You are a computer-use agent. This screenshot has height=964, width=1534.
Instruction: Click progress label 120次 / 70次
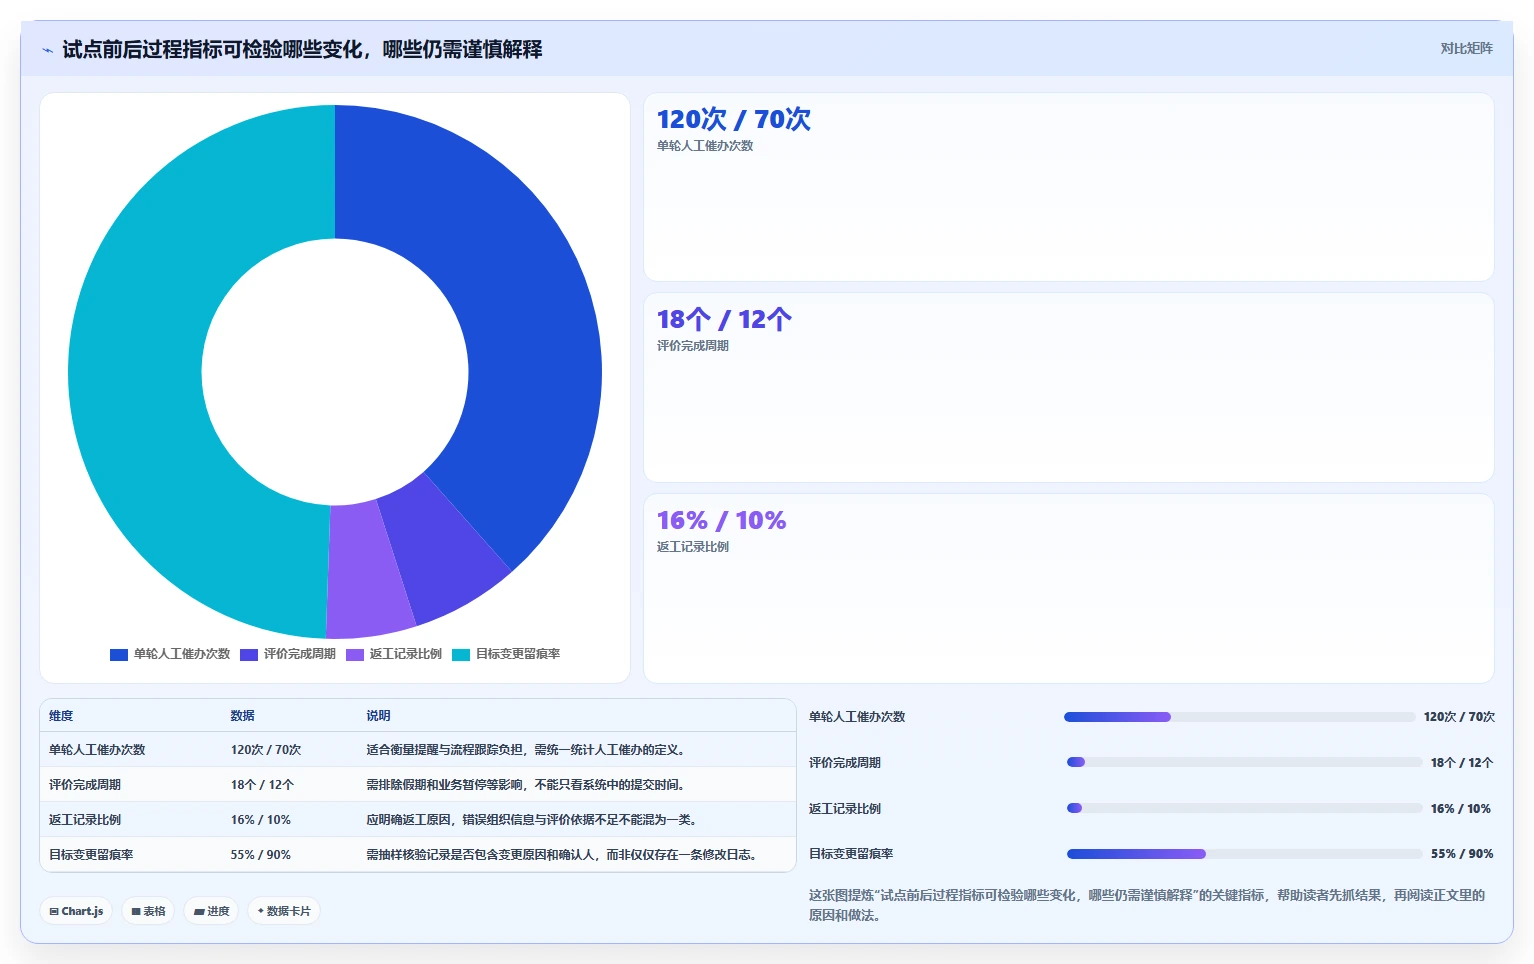point(1459,717)
